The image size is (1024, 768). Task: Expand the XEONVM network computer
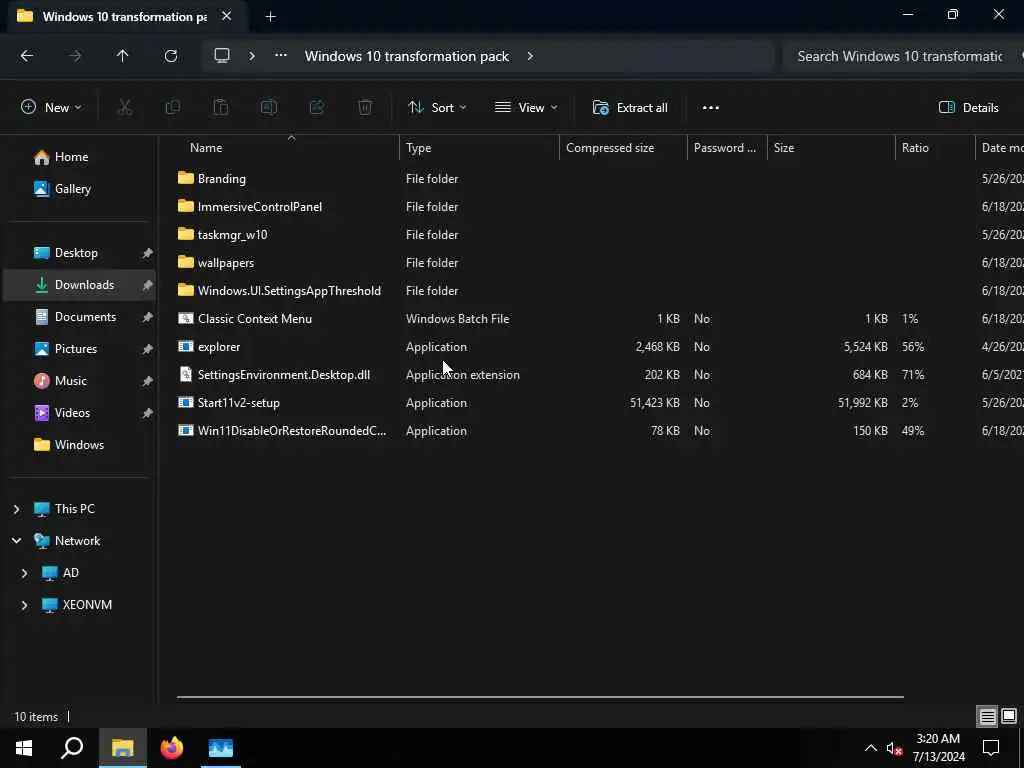24,605
